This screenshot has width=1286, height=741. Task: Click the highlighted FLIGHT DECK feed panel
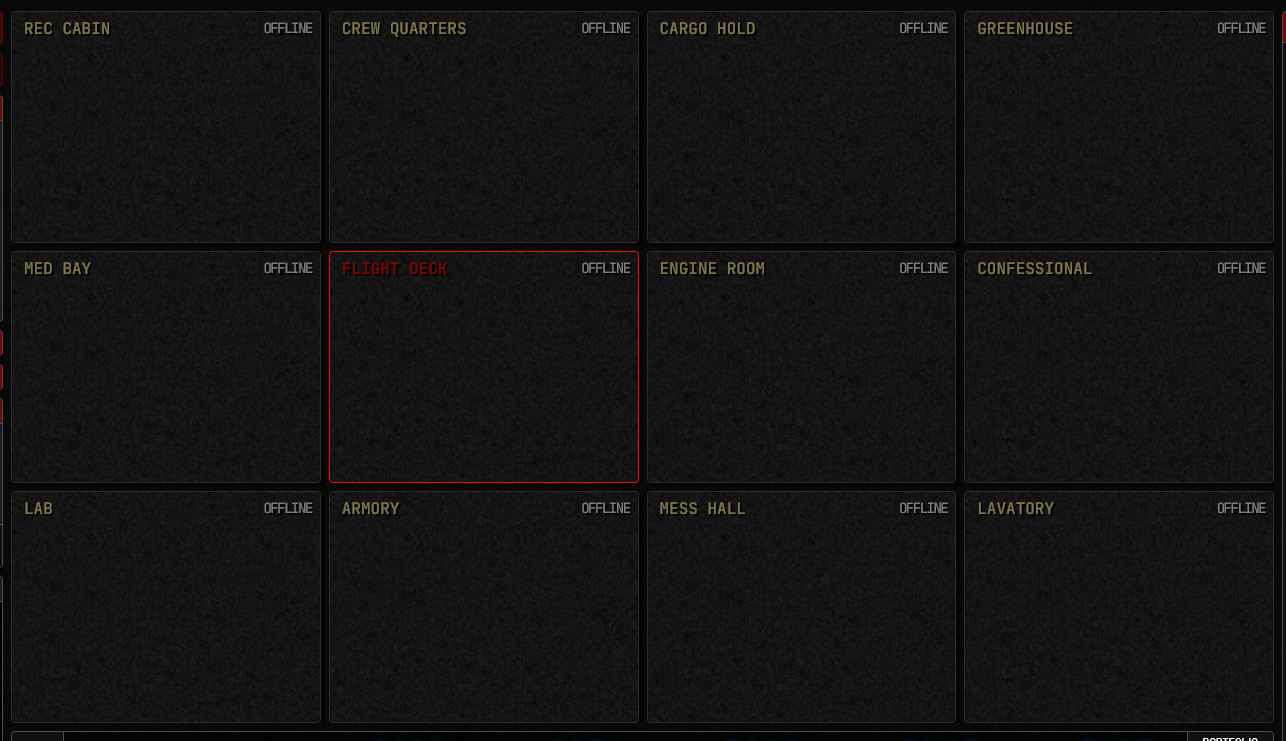484,367
